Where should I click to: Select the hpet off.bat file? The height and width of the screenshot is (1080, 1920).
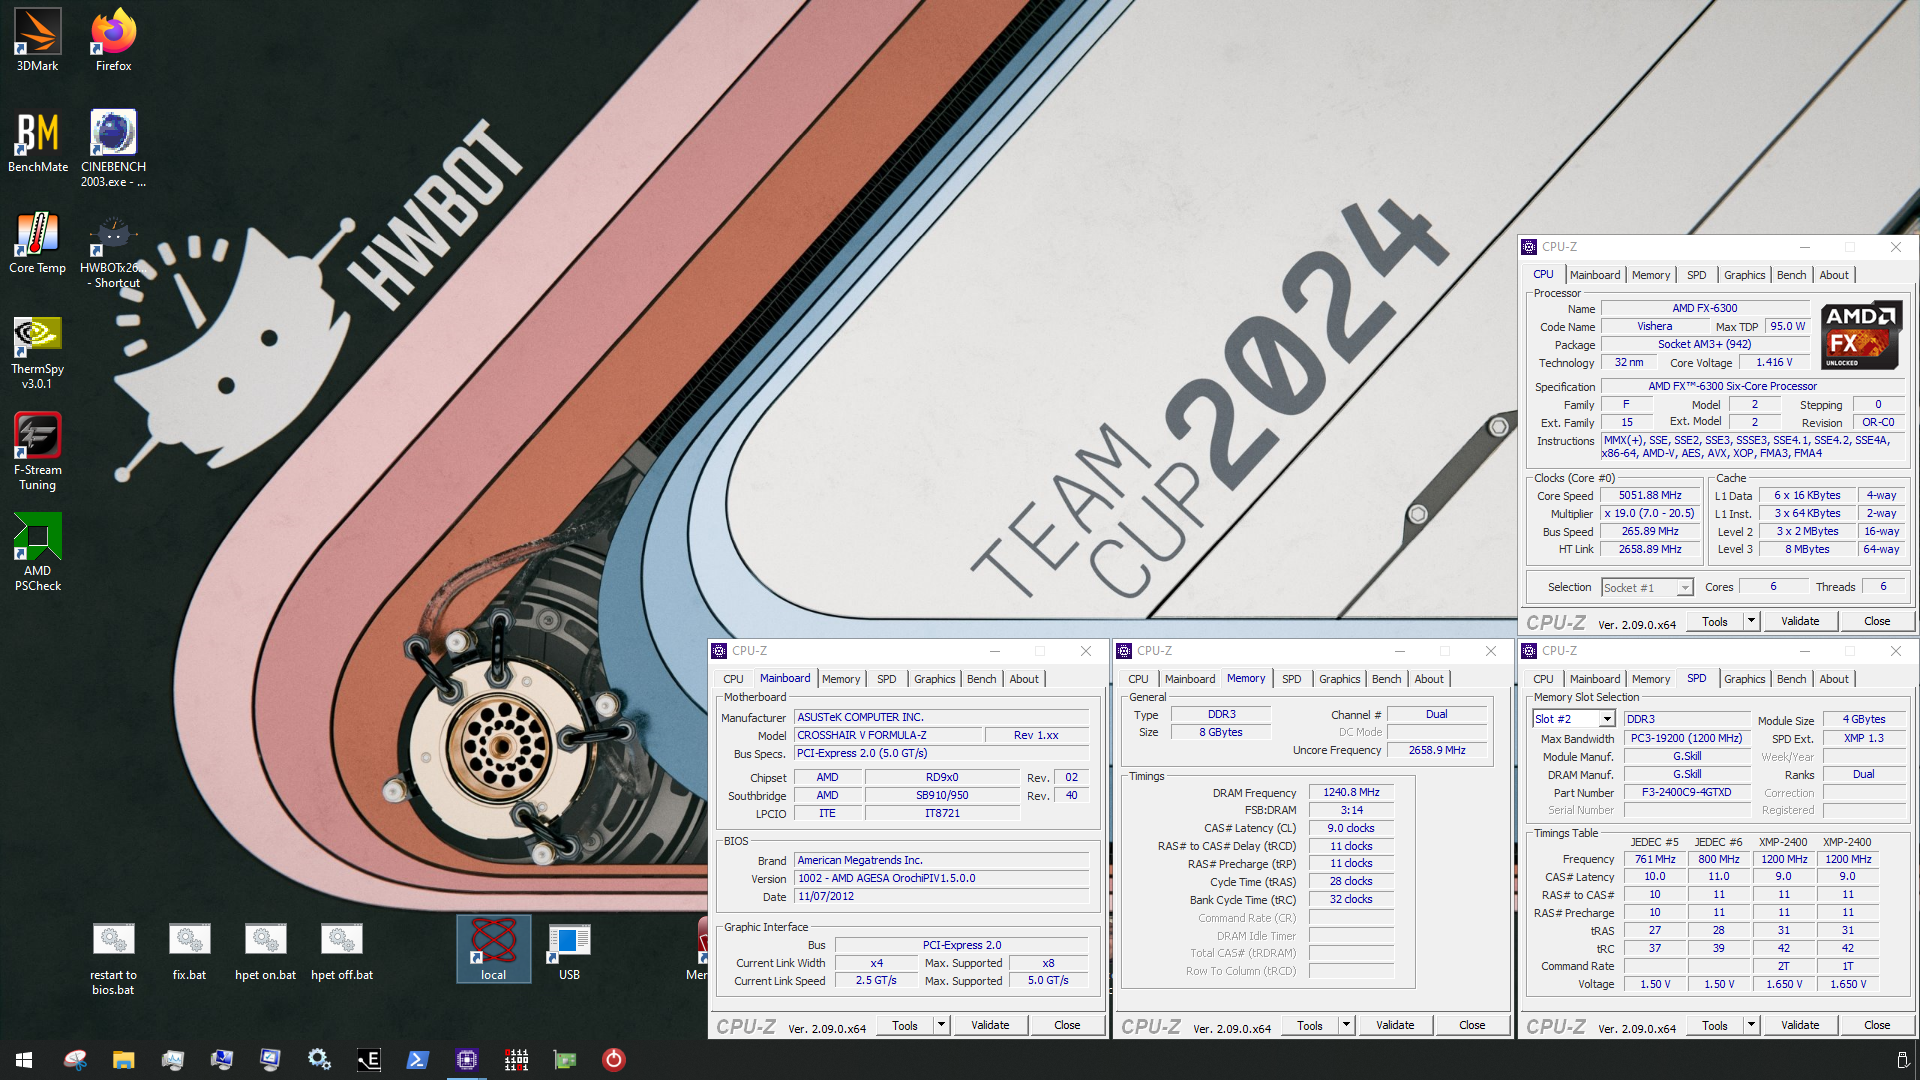click(x=341, y=952)
